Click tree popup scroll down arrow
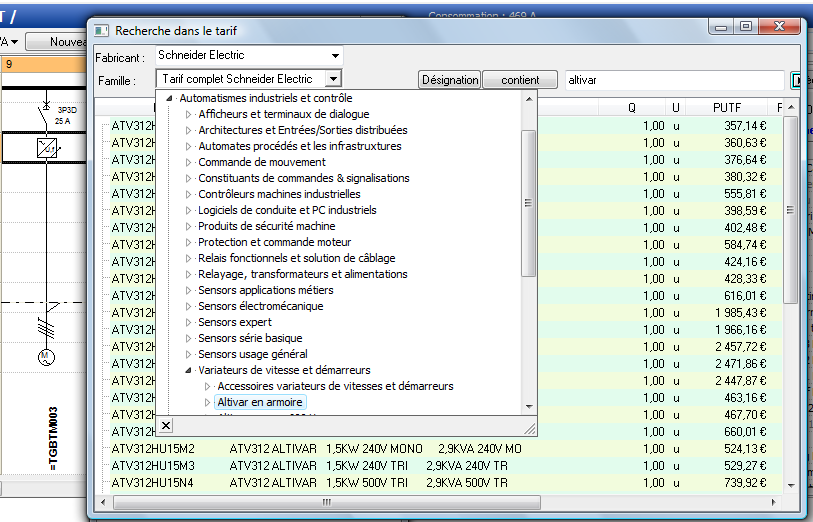 tap(529, 407)
